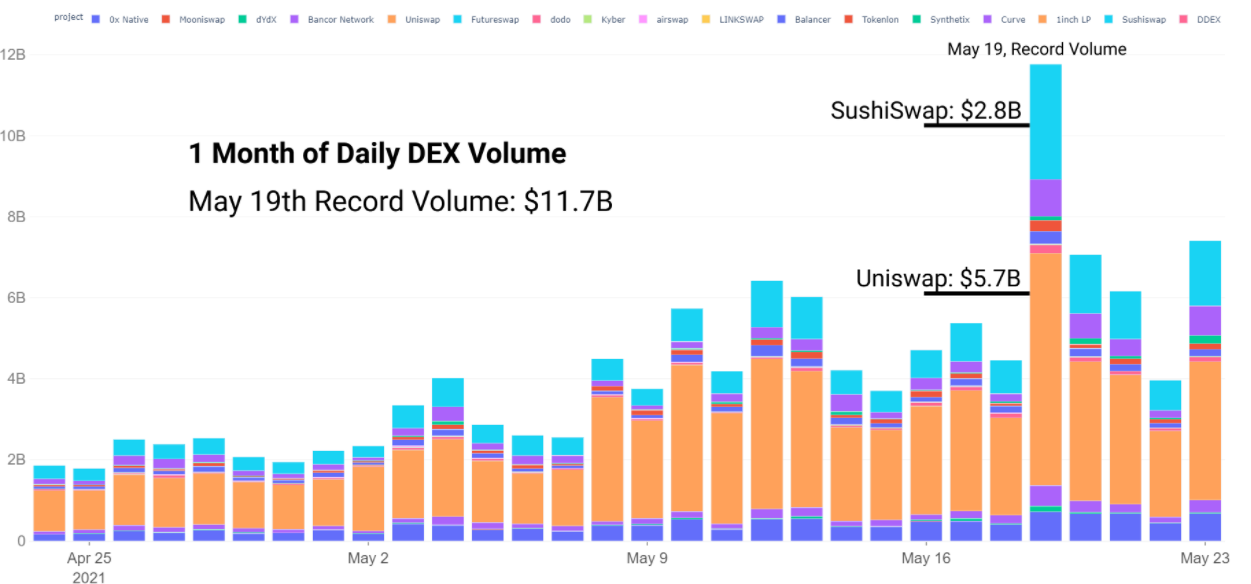Image resolution: width=1251 pixels, height=584 pixels.
Task: Toggle the 0x Native legend entry
Action: pyautogui.click(x=119, y=19)
